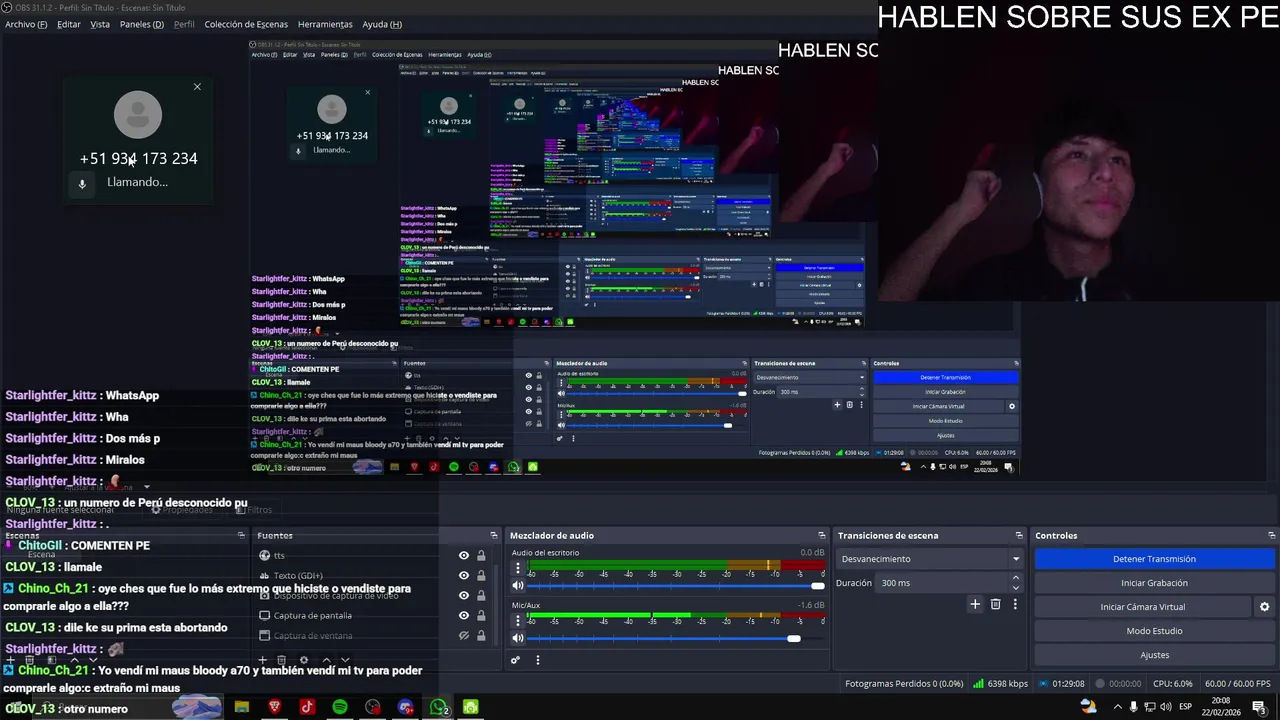Add a transition with the plus button

tap(975, 604)
